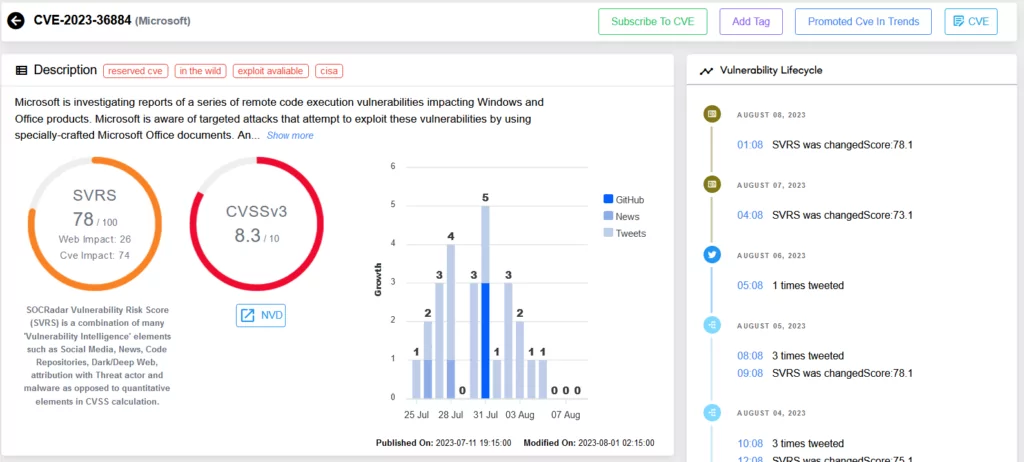
Task: Click the CVE-2023-36884 title text
Action: (83, 20)
